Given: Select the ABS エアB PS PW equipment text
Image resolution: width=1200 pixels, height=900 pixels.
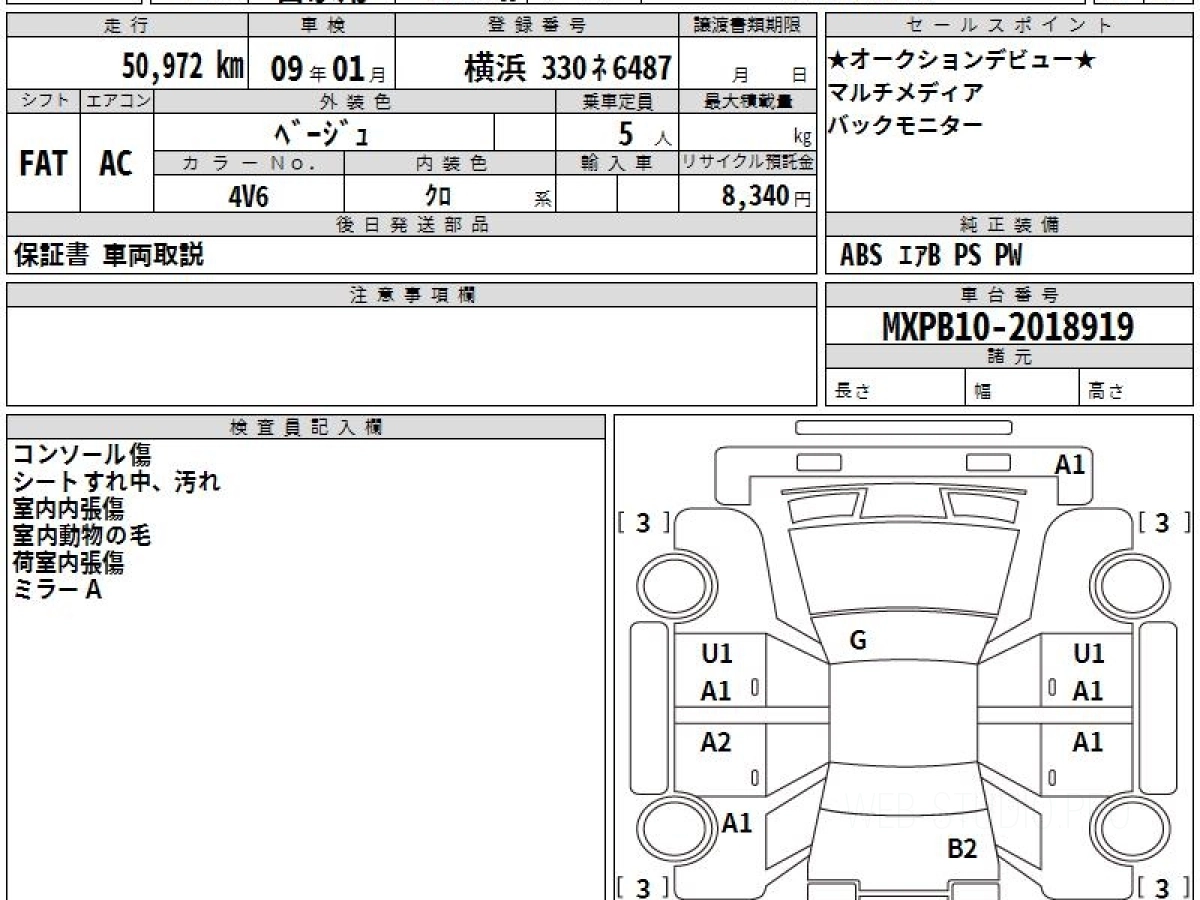Looking at the screenshot, I should tap(930, 256).
